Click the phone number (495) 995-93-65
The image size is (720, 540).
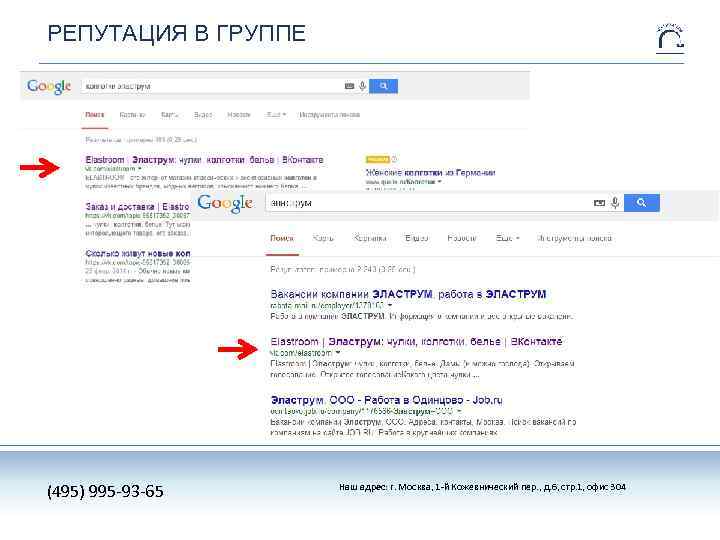click(105, 491)
